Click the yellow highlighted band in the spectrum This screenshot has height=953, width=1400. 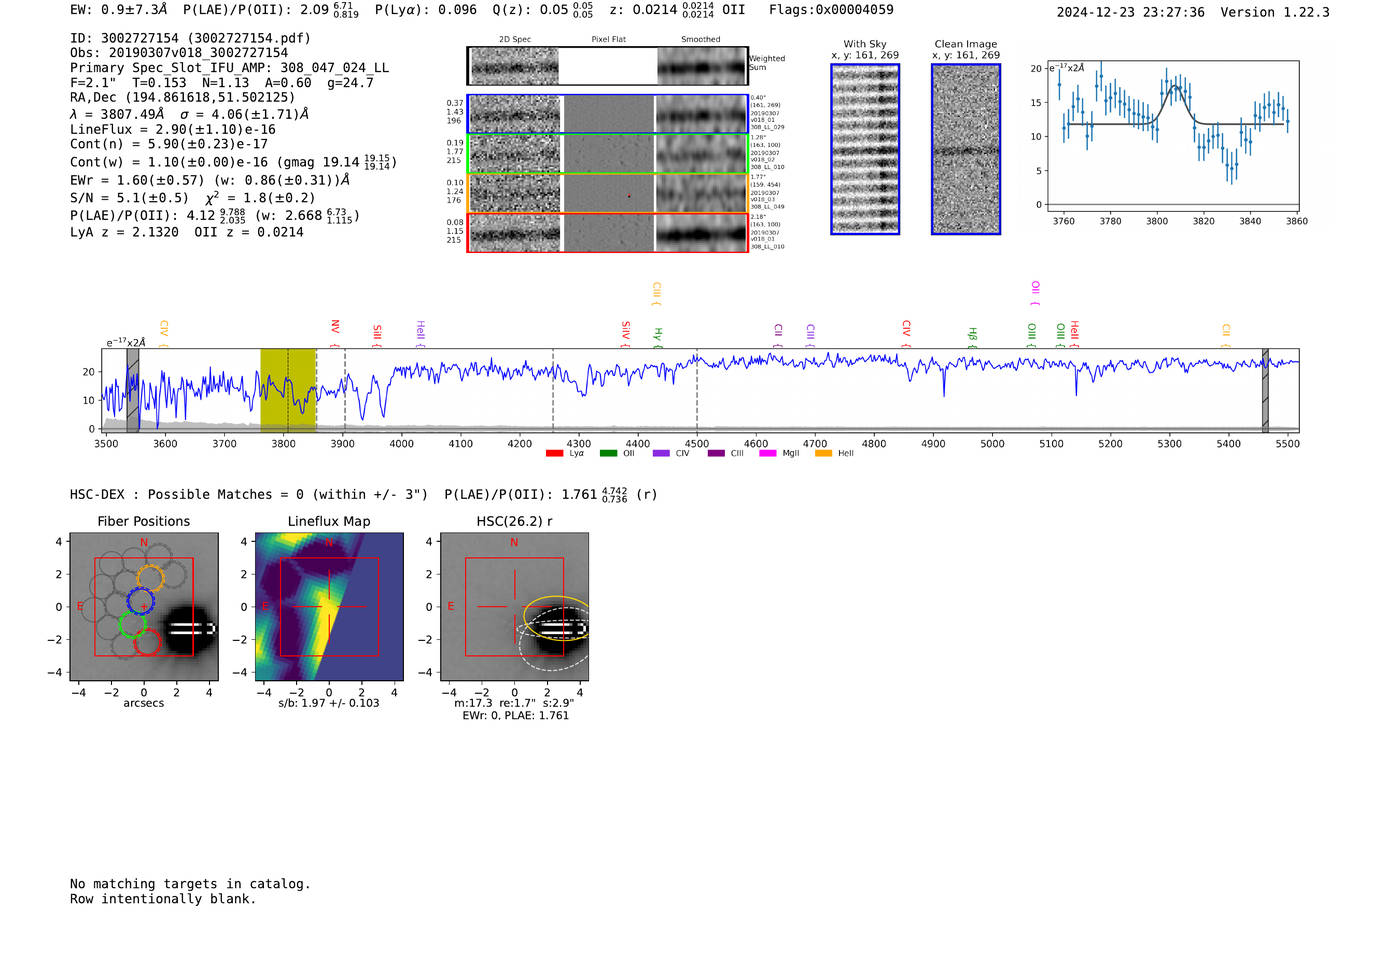click(x=288, y=390)
